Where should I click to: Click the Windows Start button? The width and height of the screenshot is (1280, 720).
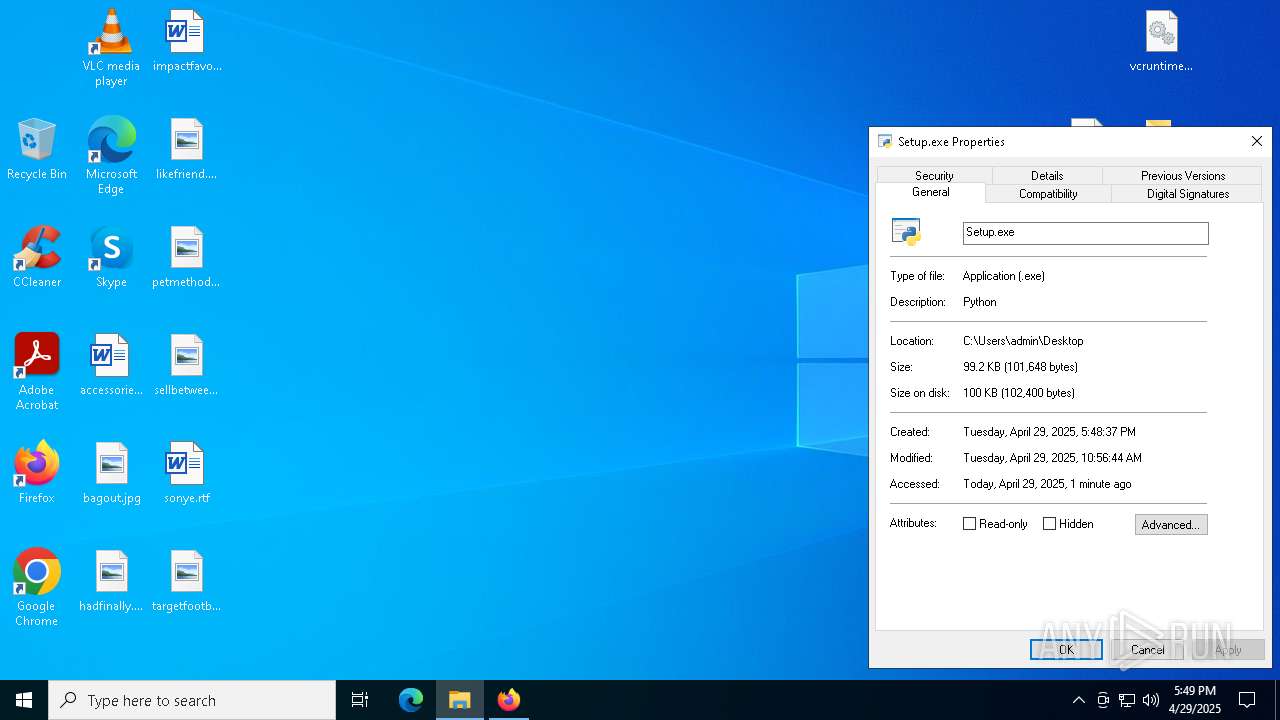[24, 700]
